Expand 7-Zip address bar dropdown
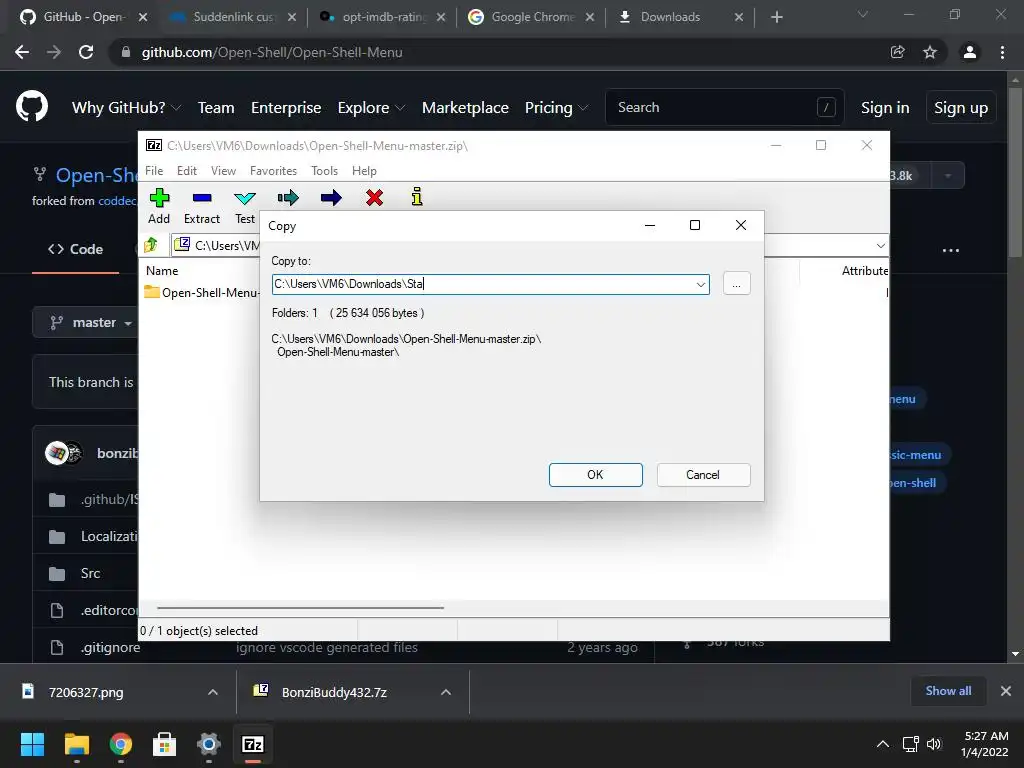Viewport: 1024px width, 768px height. click(880, 246)
